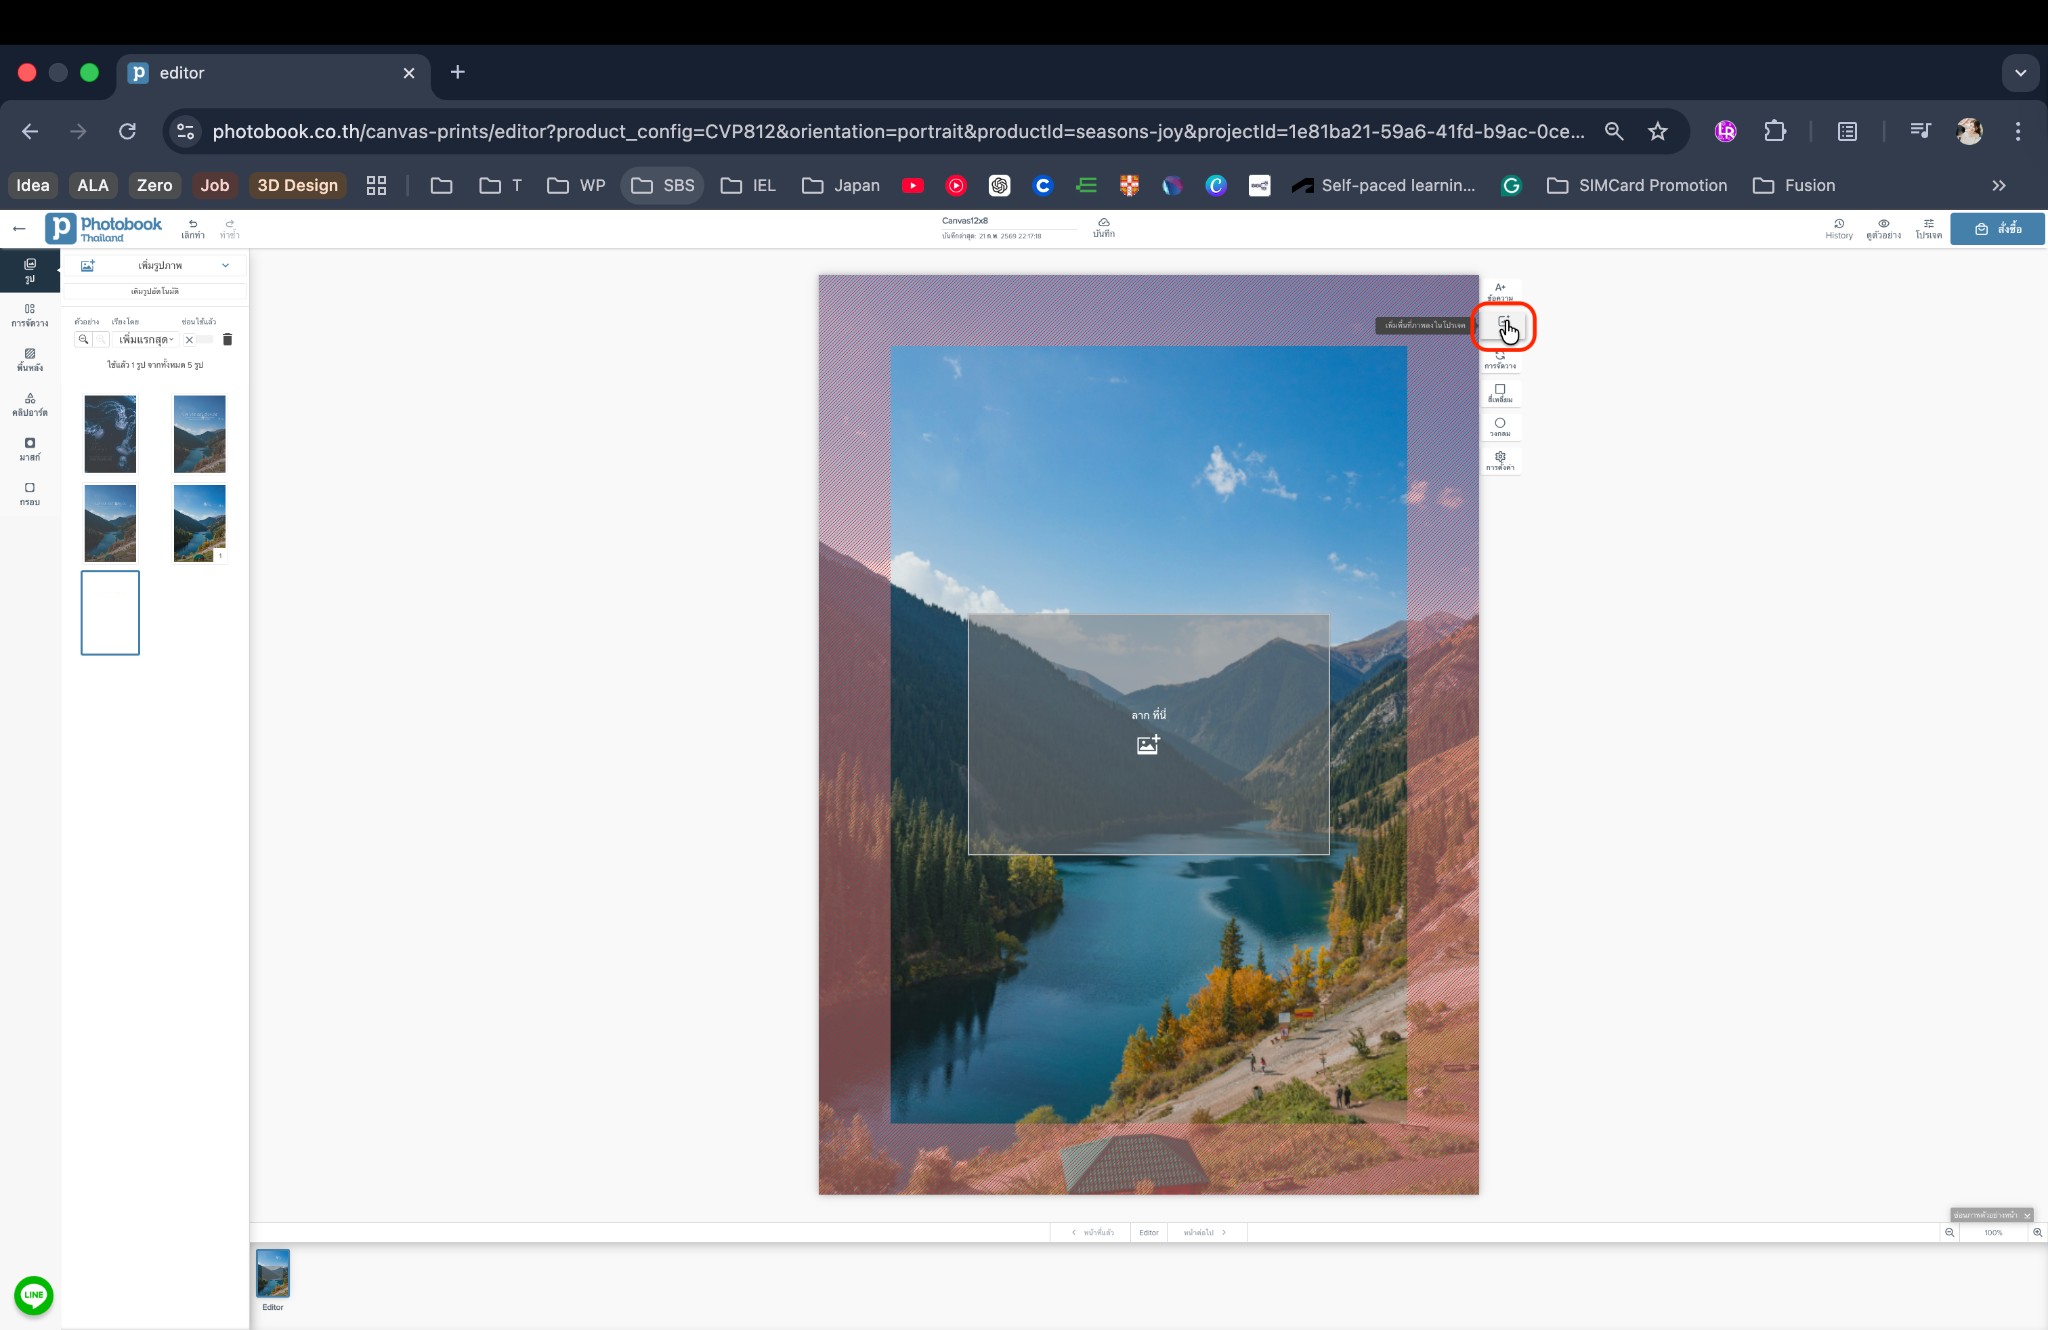
Task: Open the Background (พื้นหลัง) sidebar panel
Action: click(30, 359)
